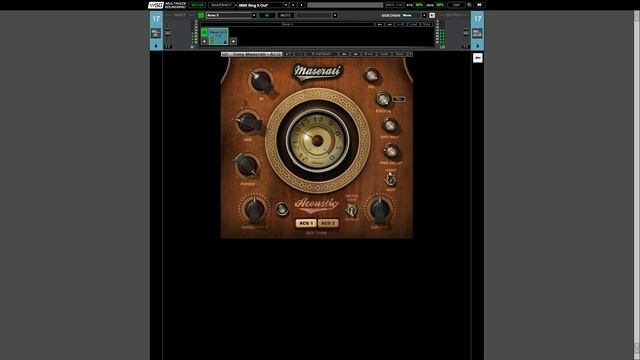
Task: Open the snapshot name dropdown arrow
Action: click(x=286, y=5)
